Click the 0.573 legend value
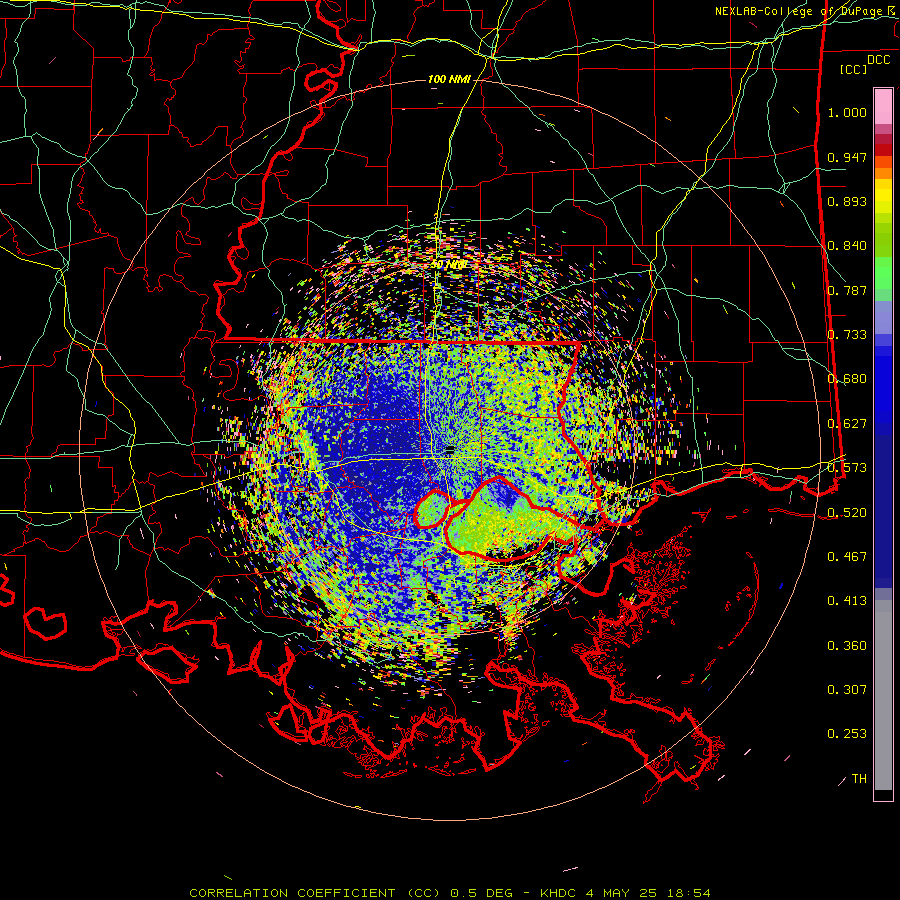The height and width of the screenshot is (900, 900). (x=847, y=468)
